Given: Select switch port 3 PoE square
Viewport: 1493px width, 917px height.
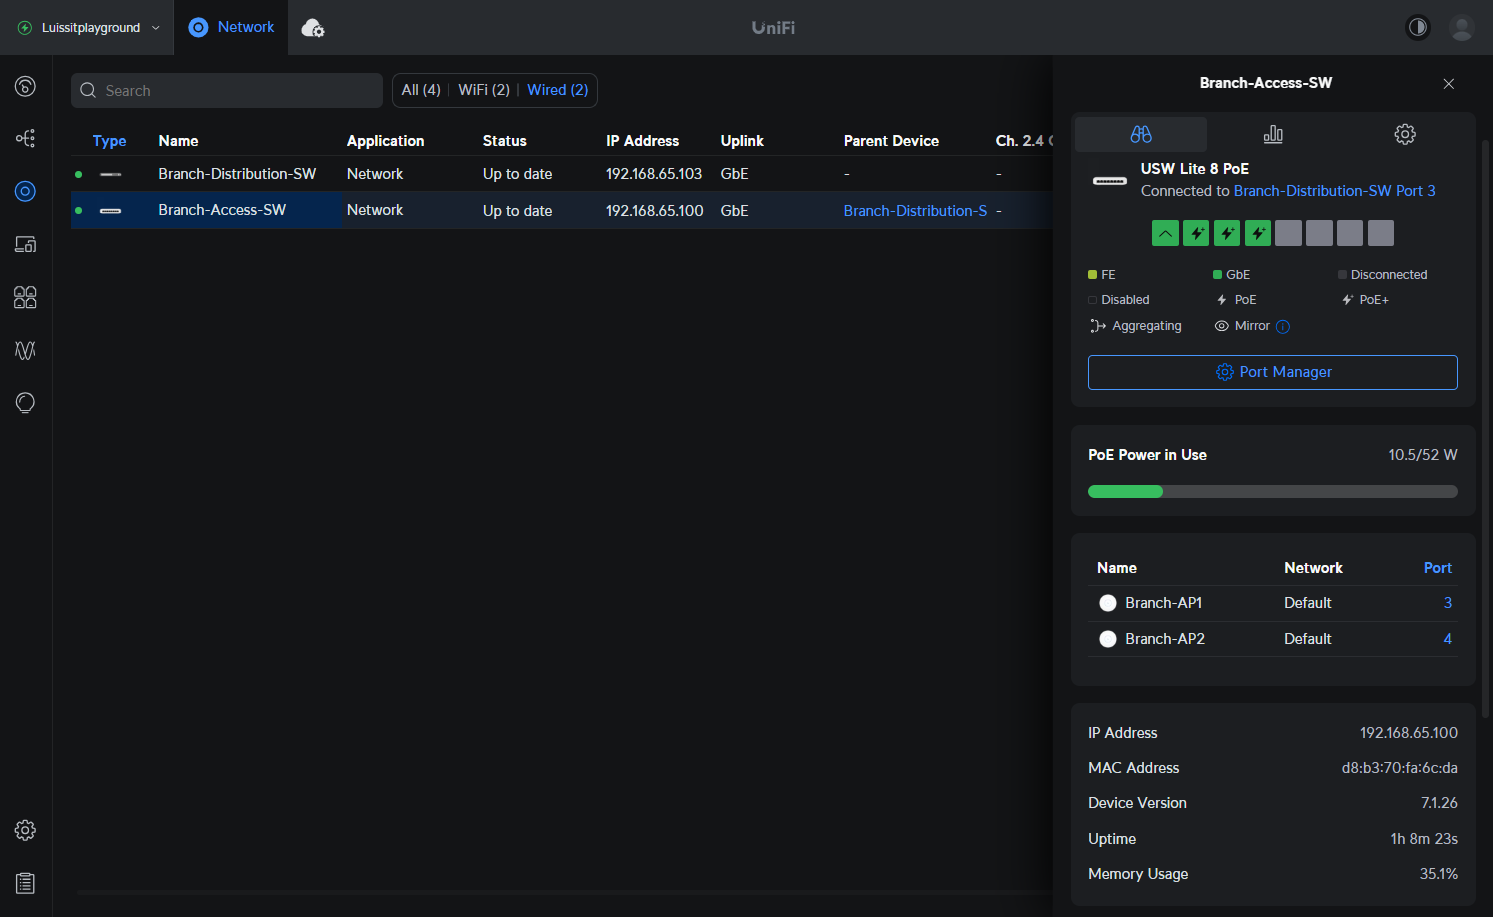Looking at the screenshot, I should point(1227,233).
